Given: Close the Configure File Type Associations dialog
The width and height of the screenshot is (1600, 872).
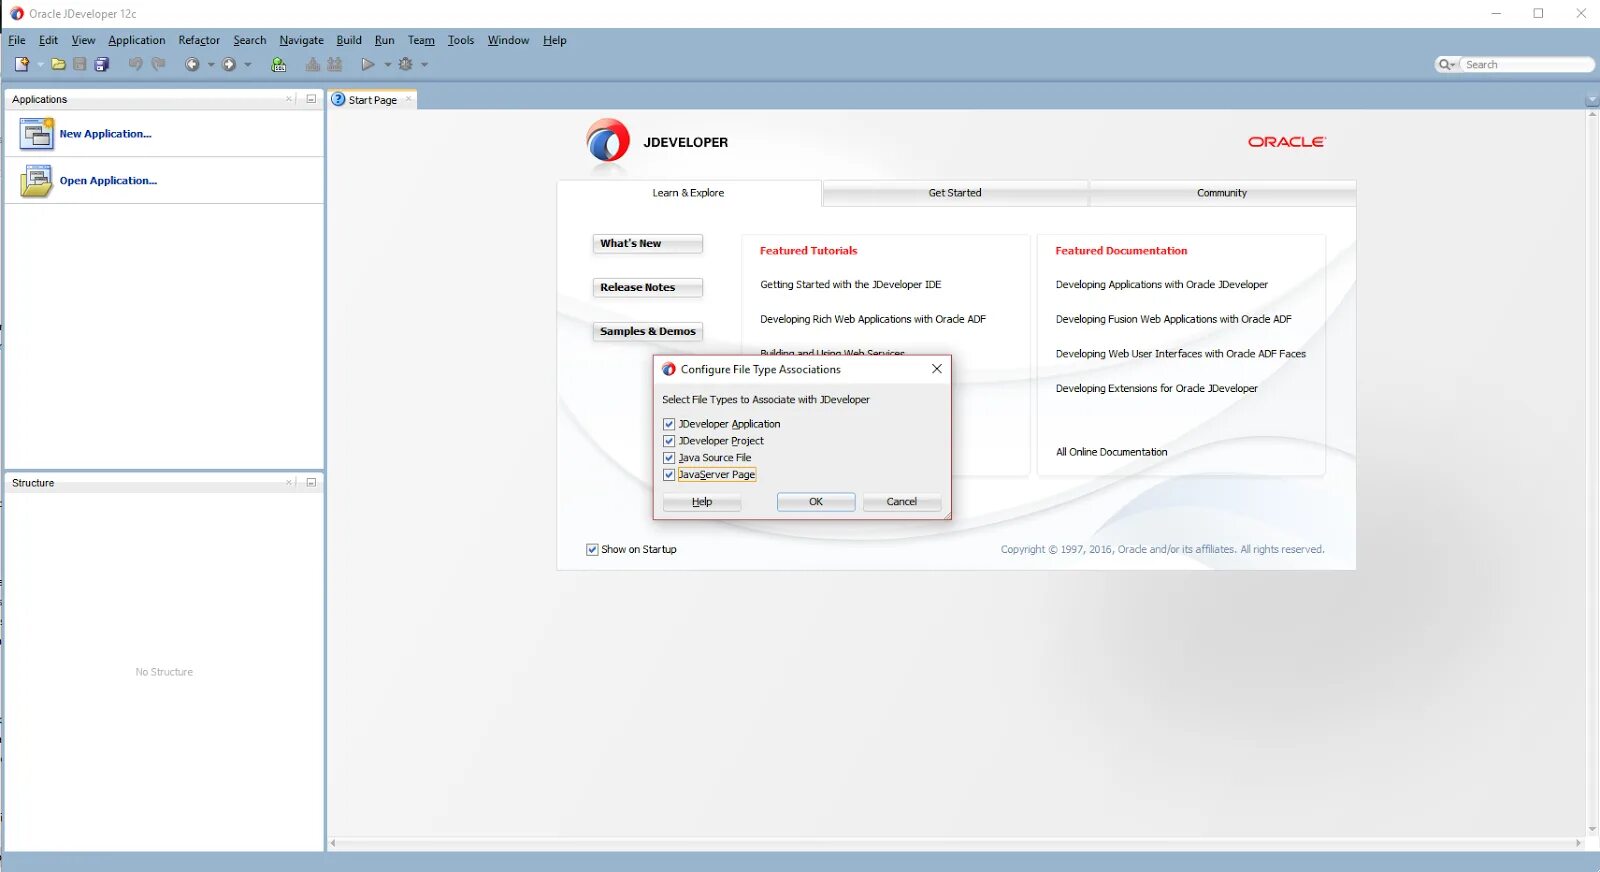Looking at the screenshot, I should point(937,369).
